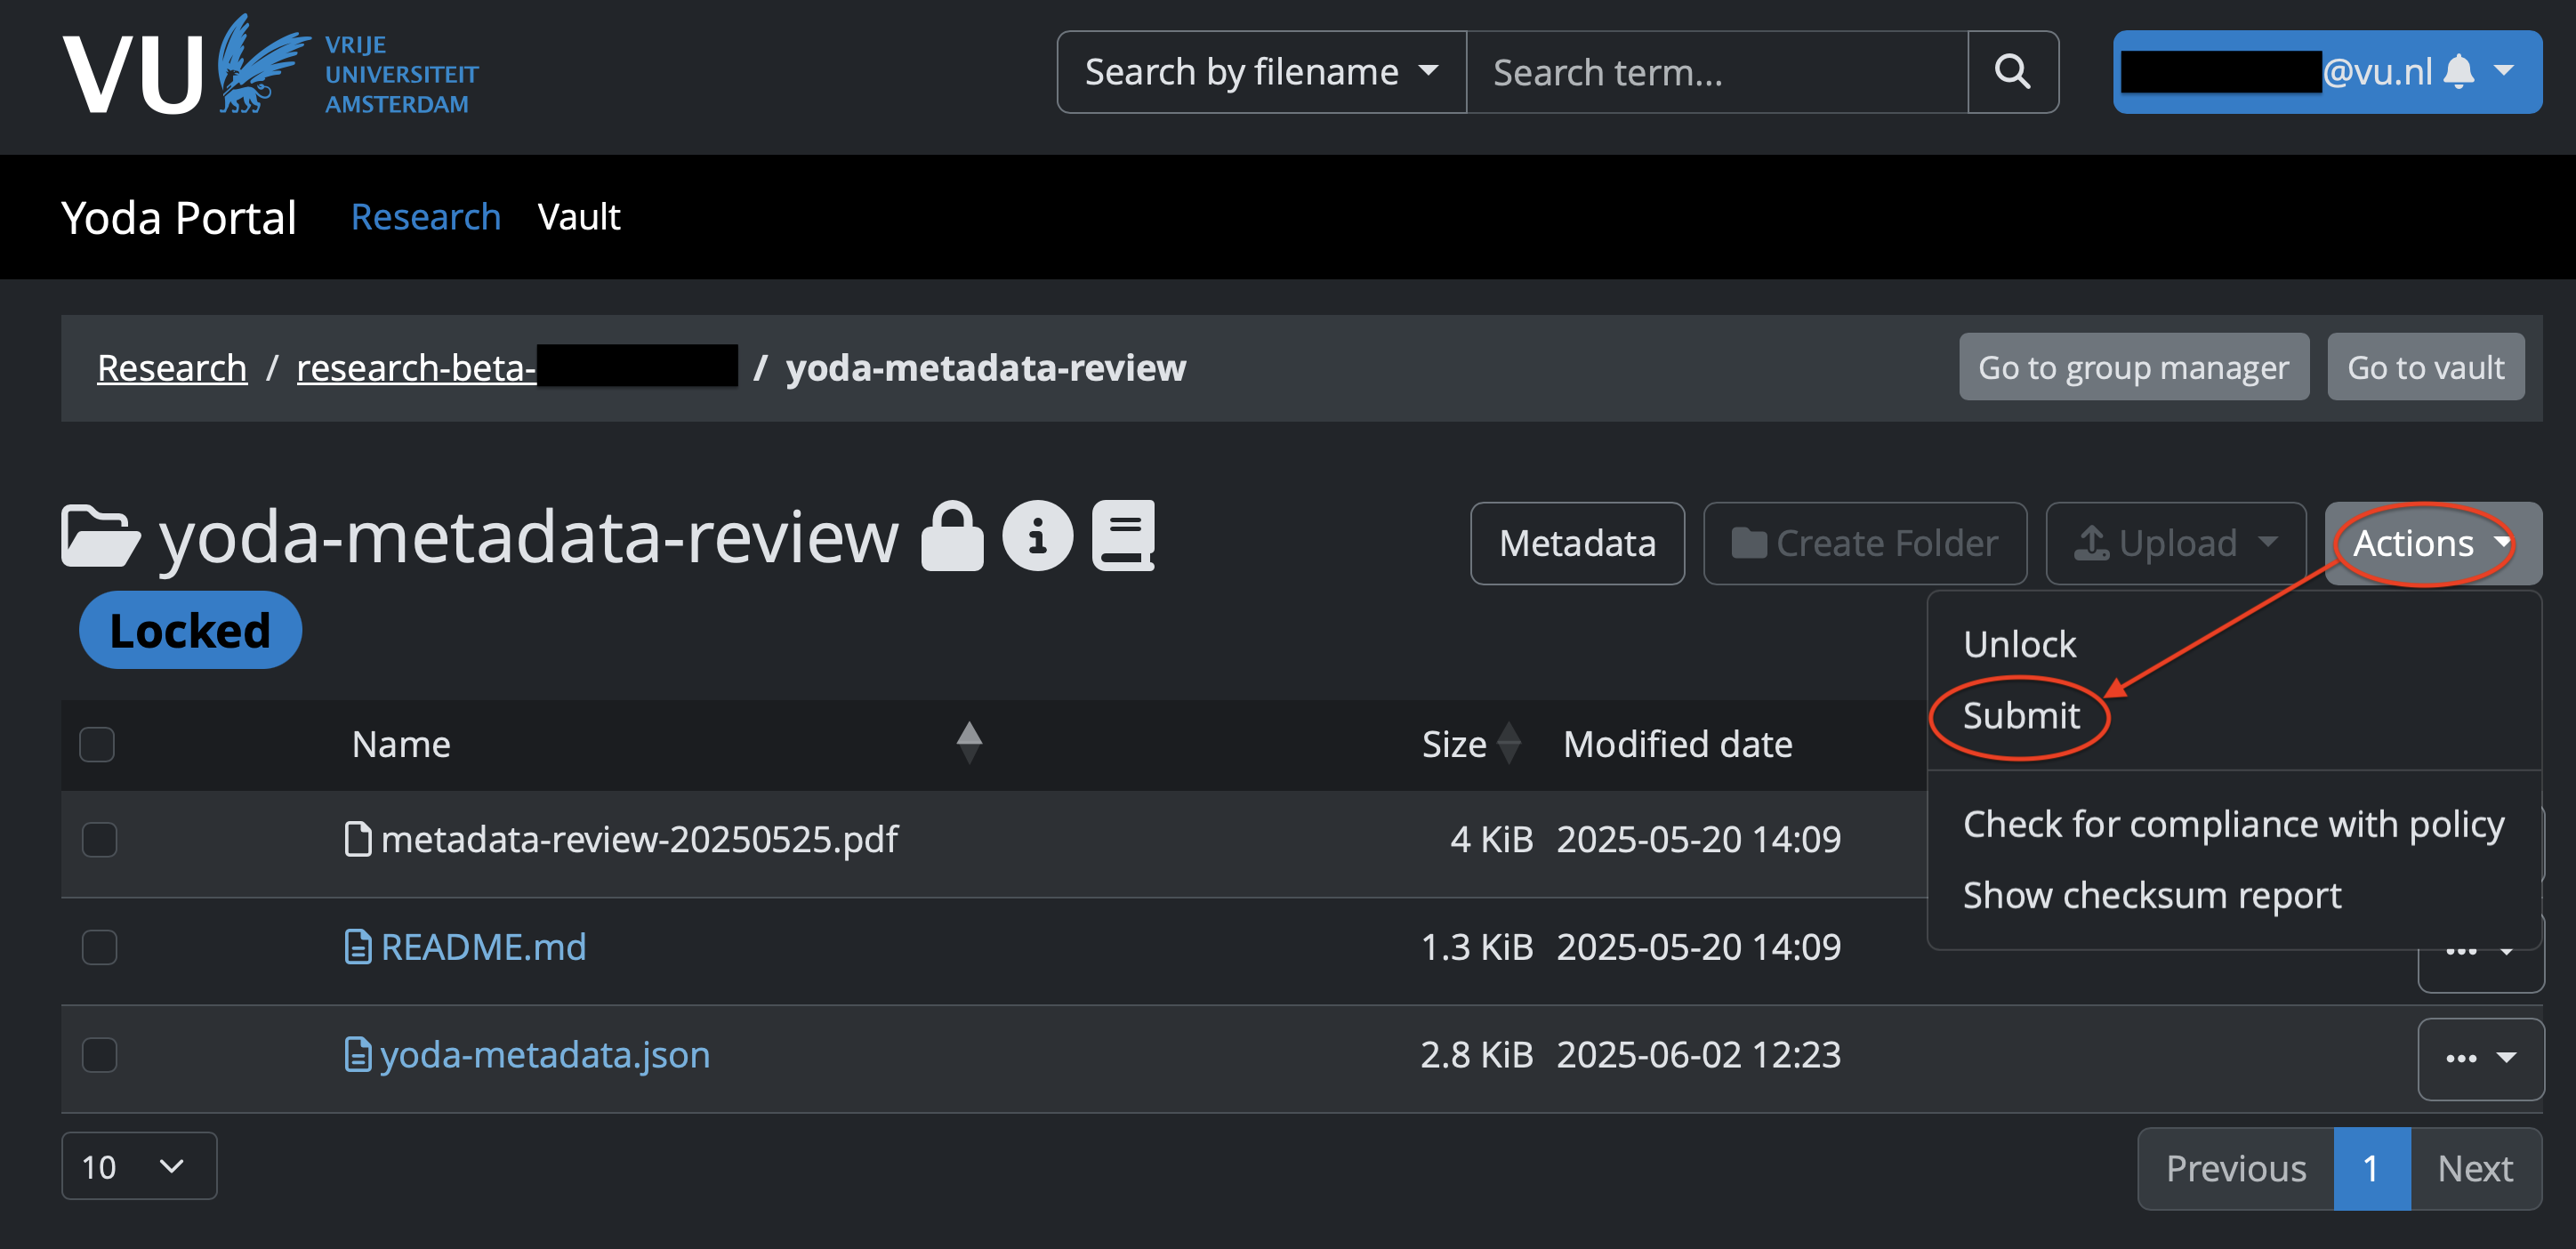Click the 1.3 KiB size value
Image resolution: width=2576 pixels, height=1249 pixels.
[x=1477, y=947]
